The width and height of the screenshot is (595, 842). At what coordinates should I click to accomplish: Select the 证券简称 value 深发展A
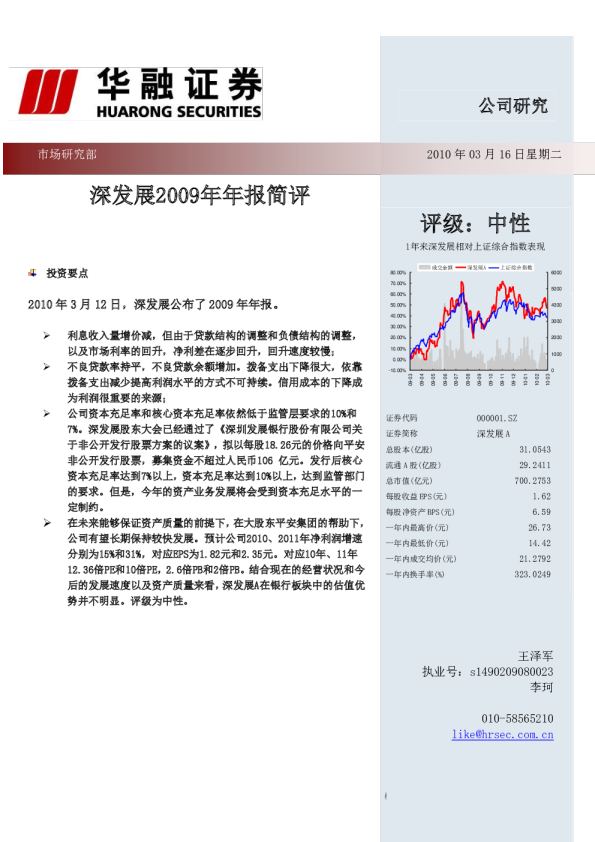(x=493, y=434)
